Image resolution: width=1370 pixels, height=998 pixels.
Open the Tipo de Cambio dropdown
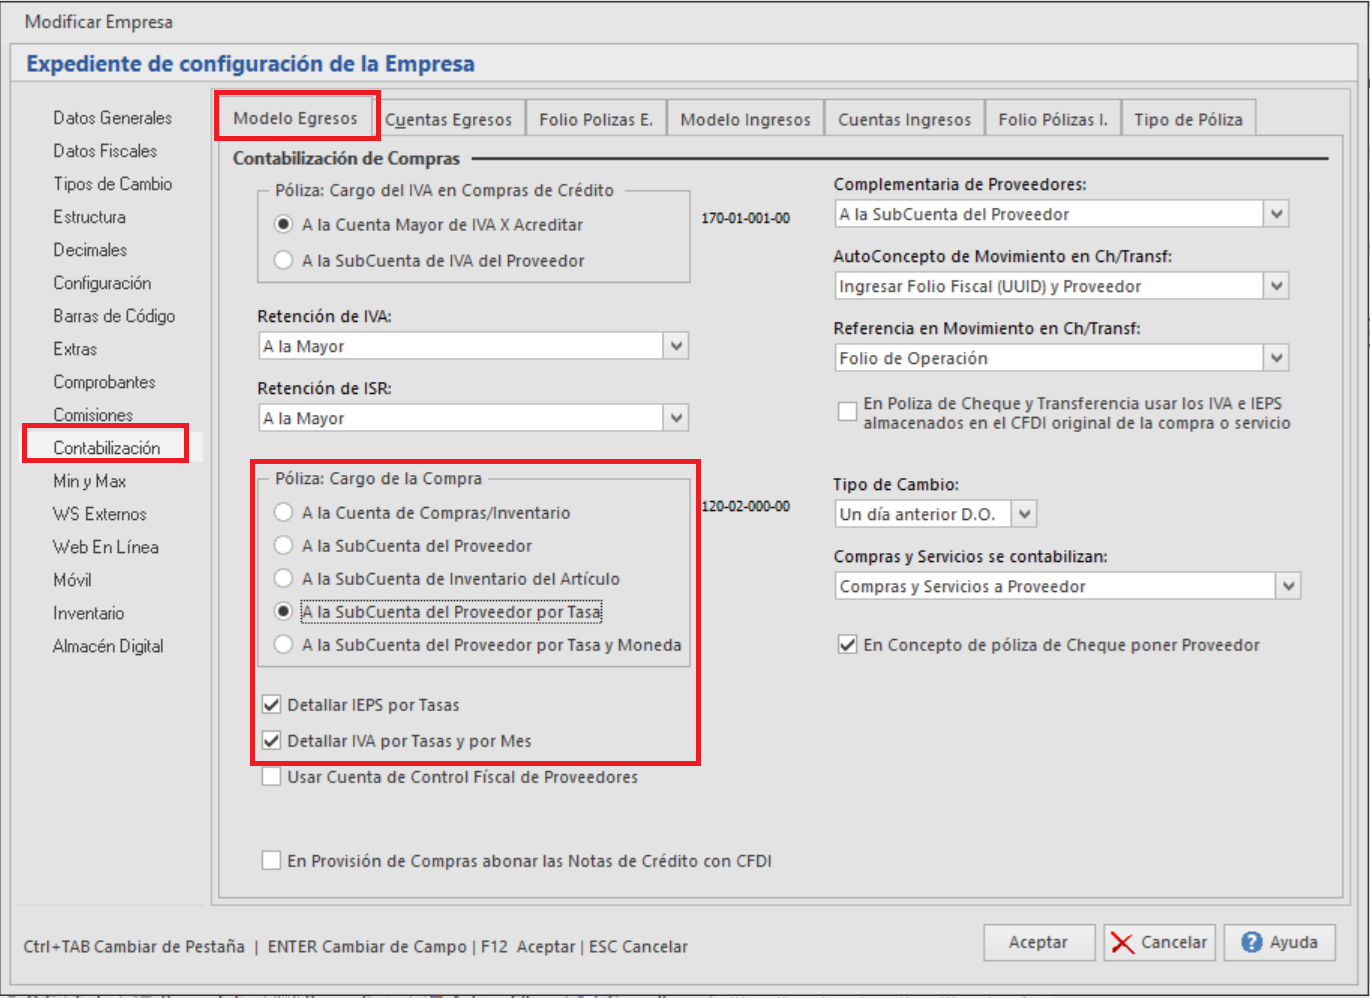point(1024,514)
